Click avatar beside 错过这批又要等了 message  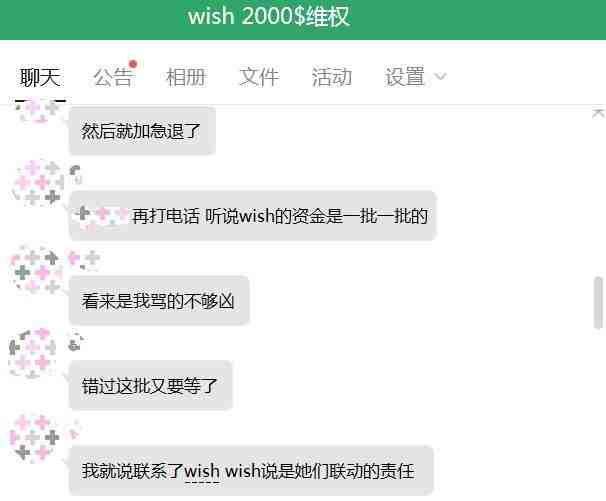pyautogui.click(x=34, y=353)
